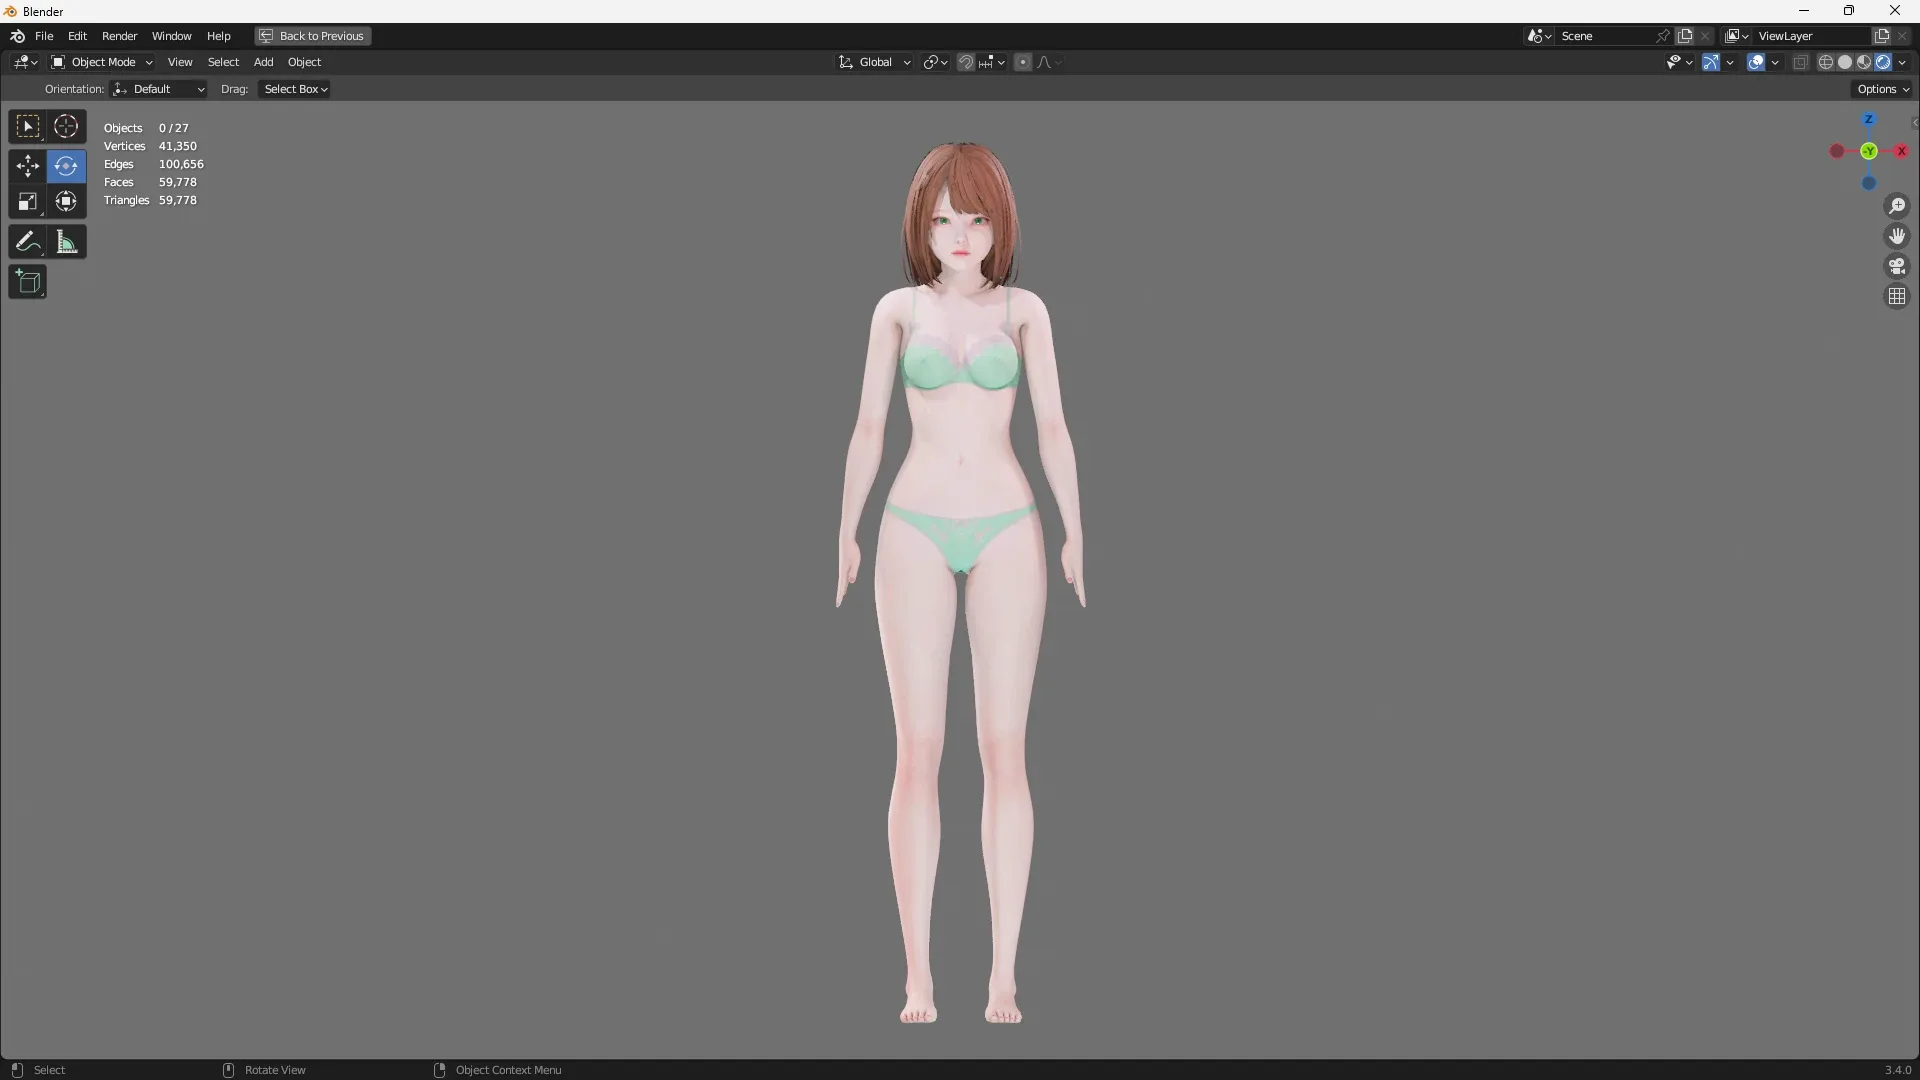Select the Annotate tool
Image resolution: width=1920 pixels, height=1080 pixels.
pos(27,241)
